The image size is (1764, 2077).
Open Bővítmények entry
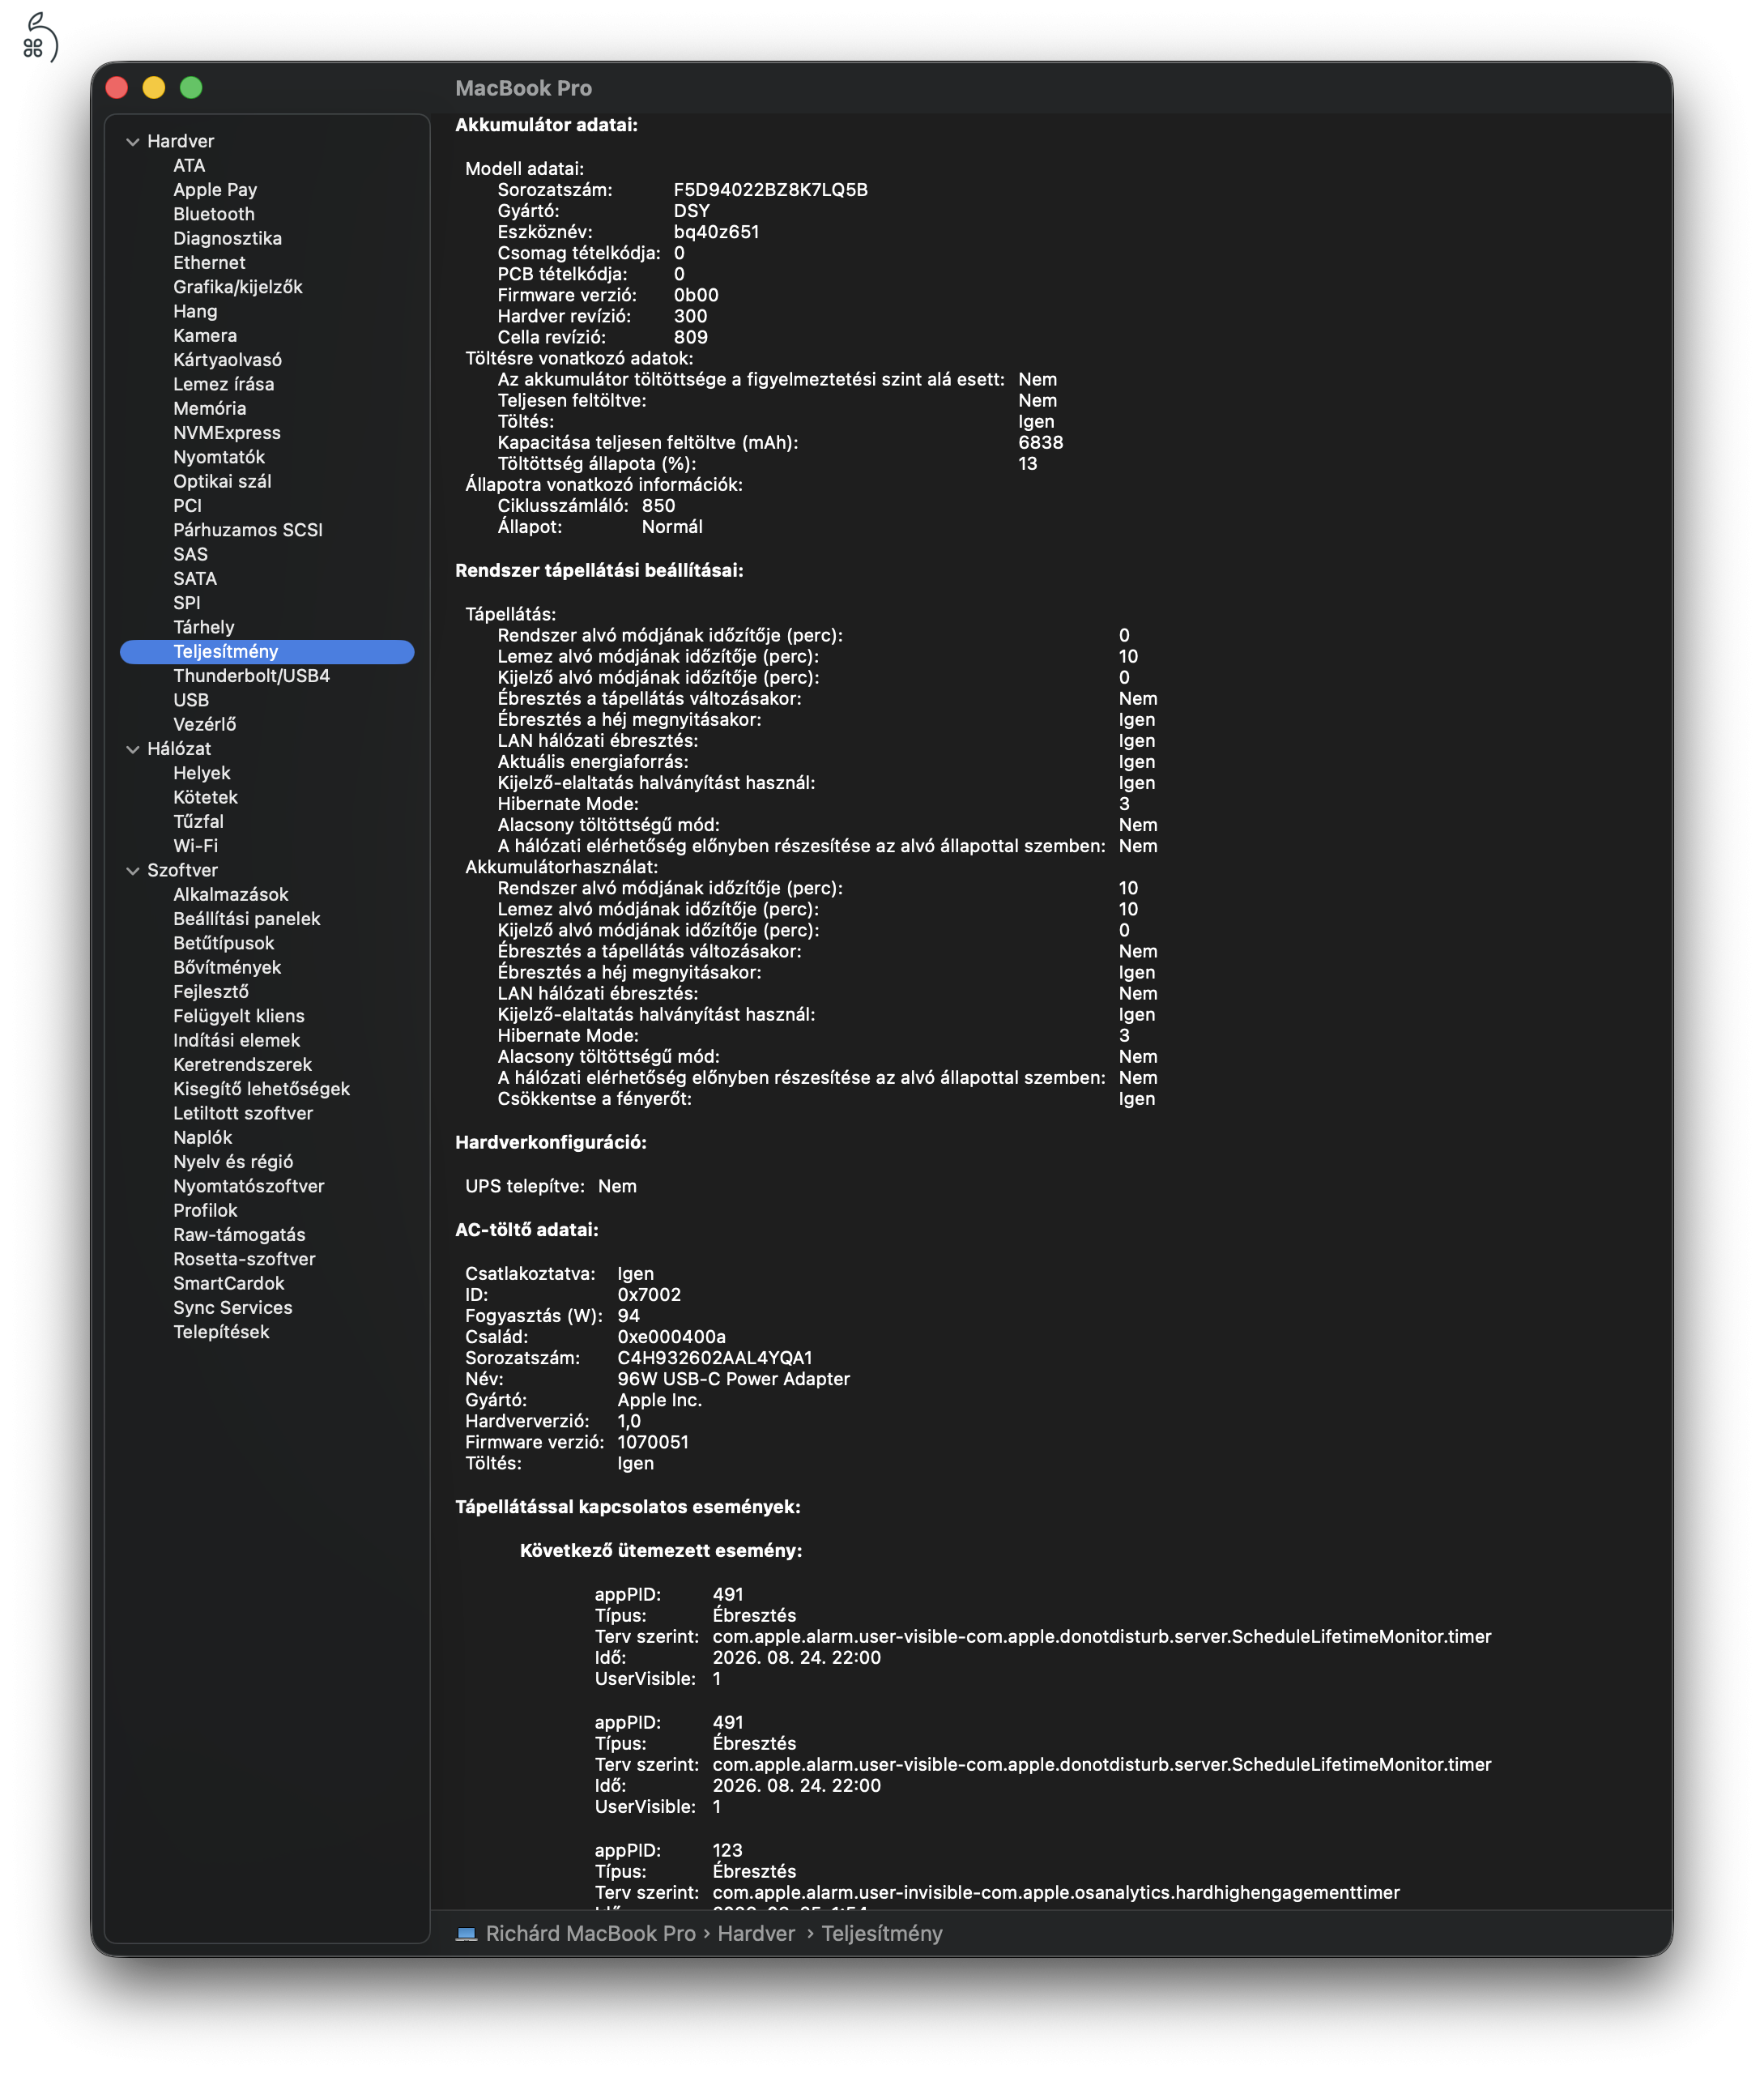(x=228, y=967)
